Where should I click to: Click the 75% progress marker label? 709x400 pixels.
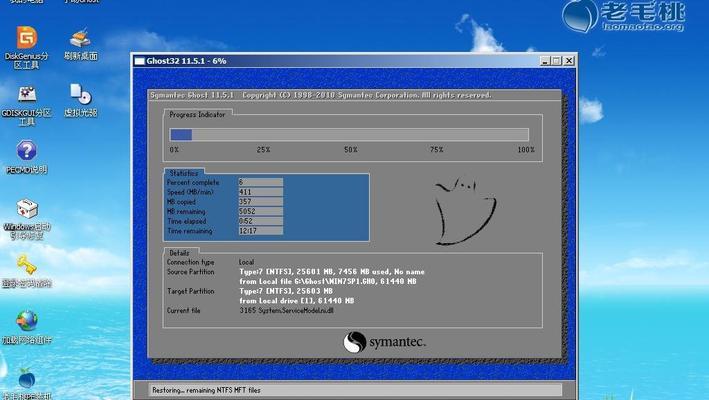coord(436,150)
